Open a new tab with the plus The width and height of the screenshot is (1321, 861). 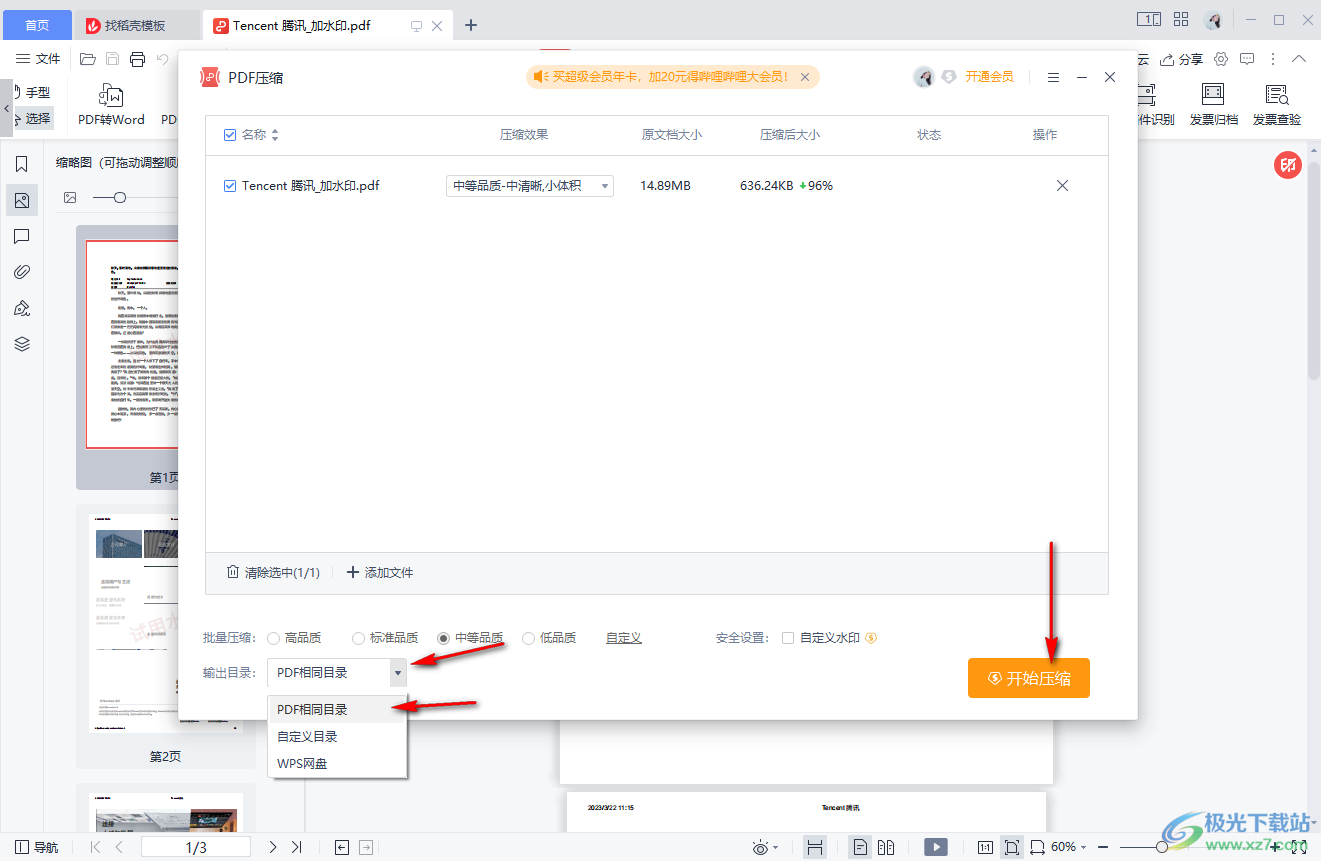click(x=471, y=25)
